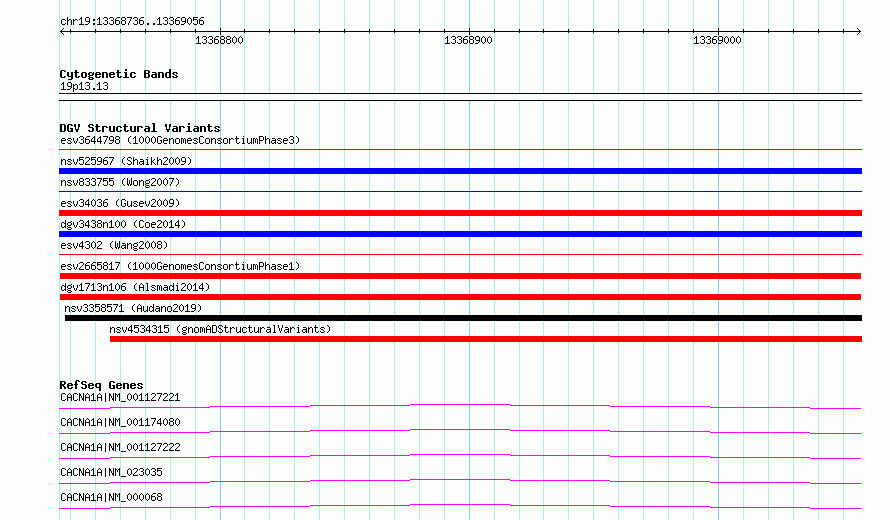The image size is (890, 520).
Task: Open variant nsv833755 (Wong2007) label
Action: pos(120,182)
